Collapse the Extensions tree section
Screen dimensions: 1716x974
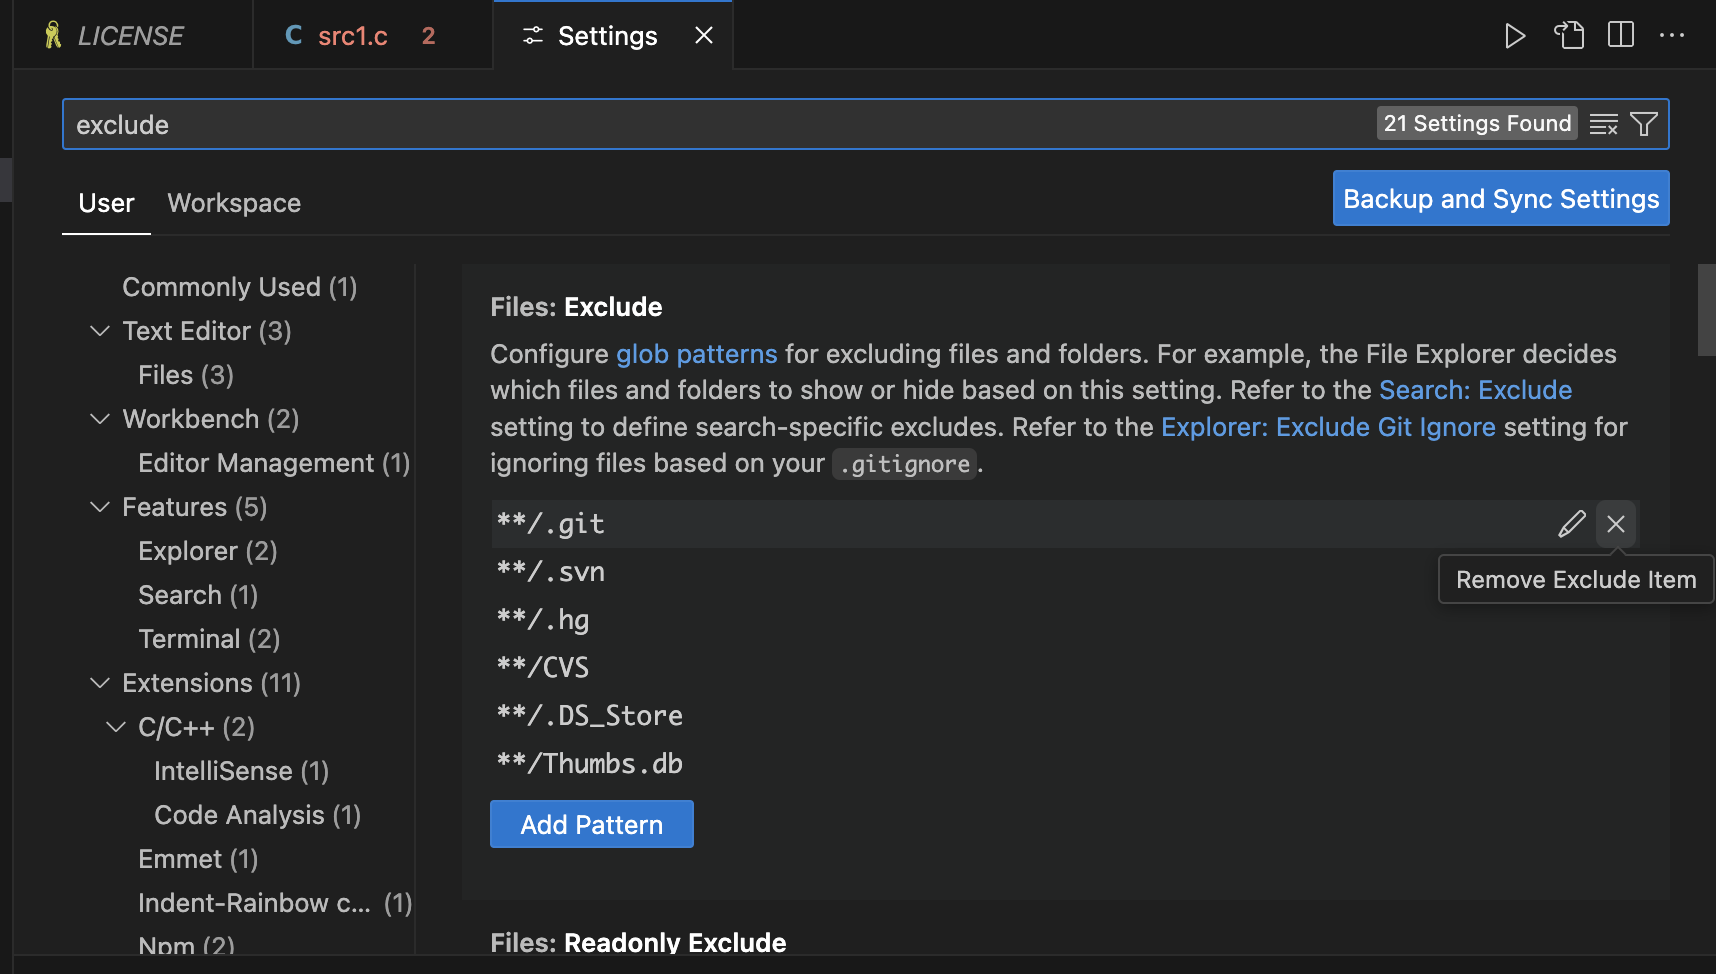tap(100, 683)
